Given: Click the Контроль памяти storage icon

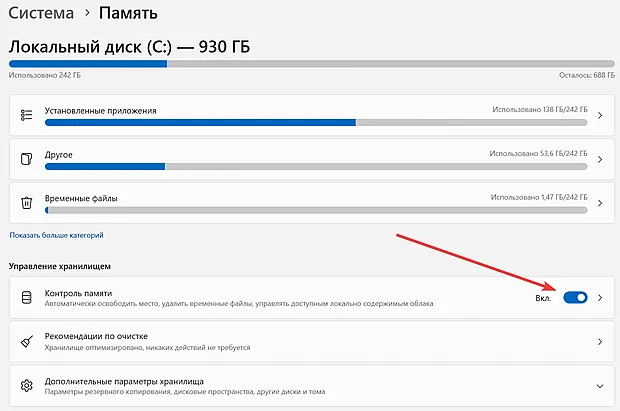Looking at the screenshot, I should click(26, 297).
